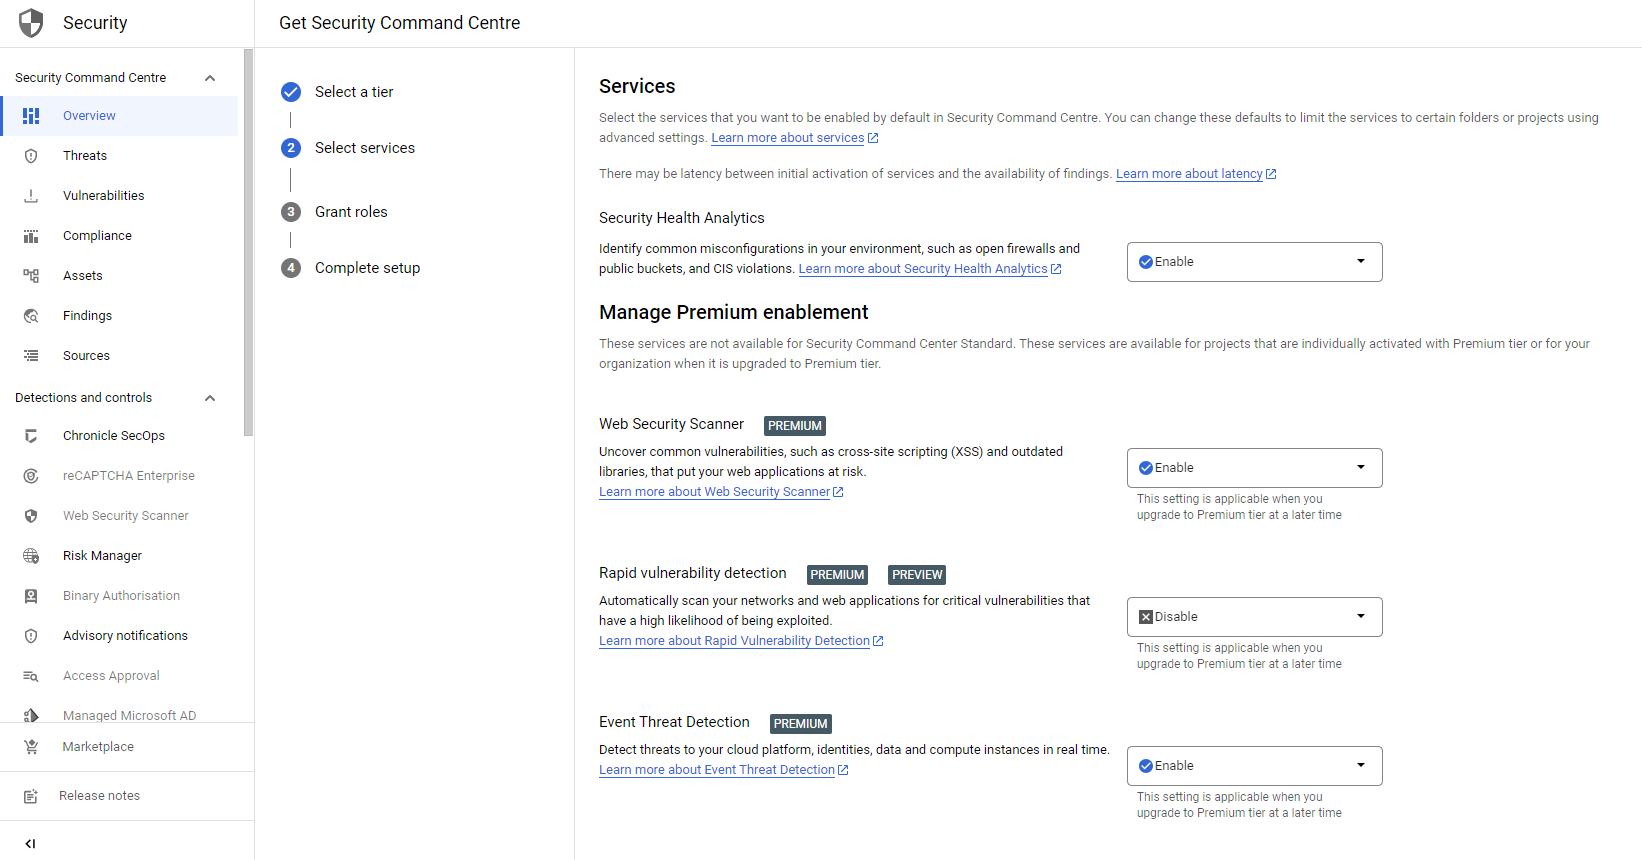Image resolution: width=1642 pixels, height=860 pixels.
Task: Open Web Security Scanner Enable dropdown
Action: click(1254, 468)
